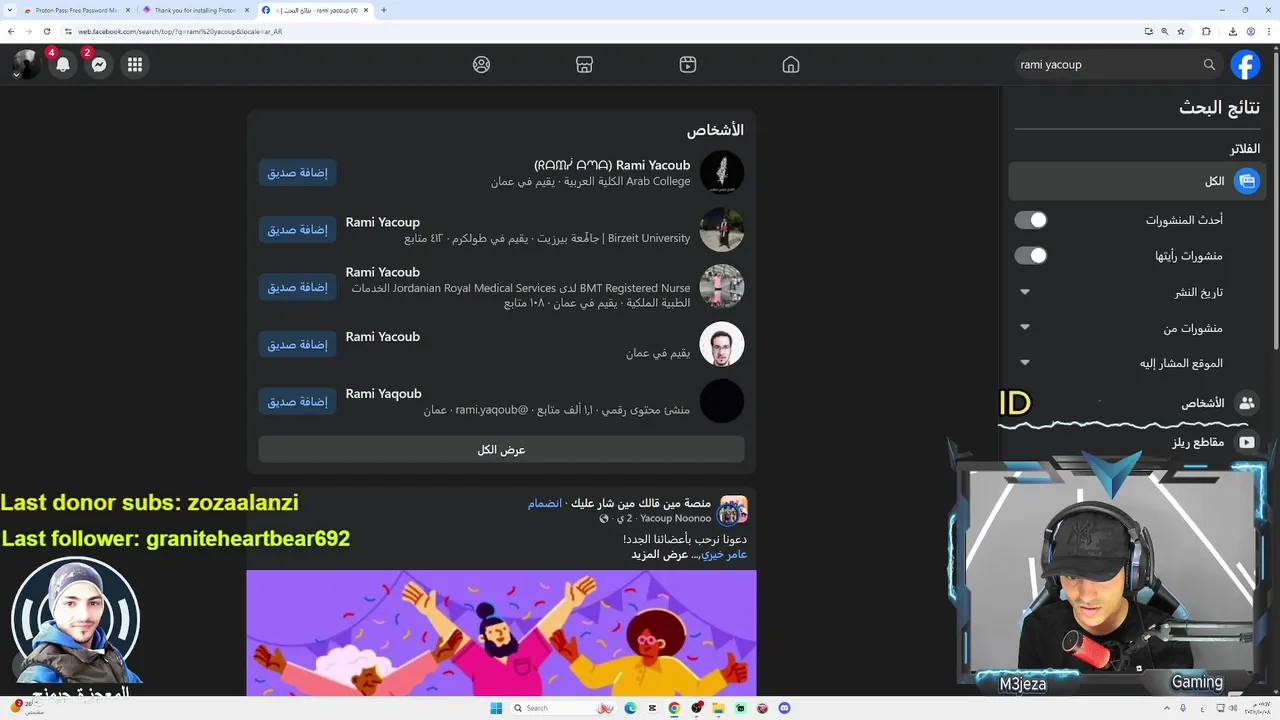Open the name link 'Rami Yacoup'

pos(383,222)
